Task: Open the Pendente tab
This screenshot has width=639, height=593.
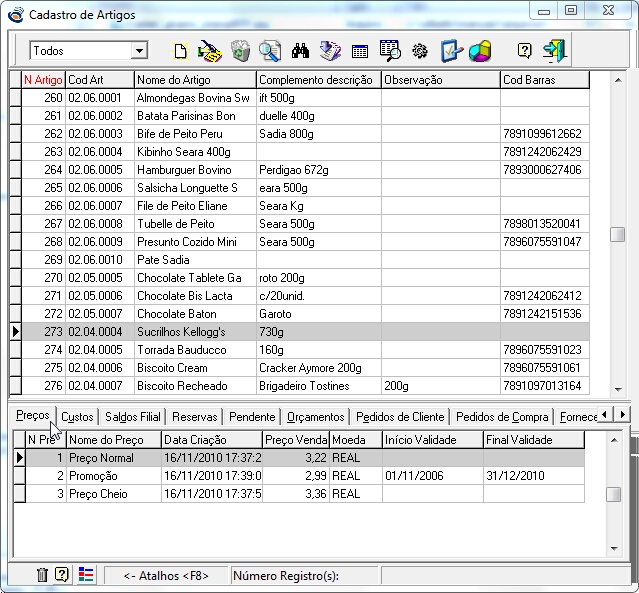Action: pyautogui.click(x=252, y=417)
